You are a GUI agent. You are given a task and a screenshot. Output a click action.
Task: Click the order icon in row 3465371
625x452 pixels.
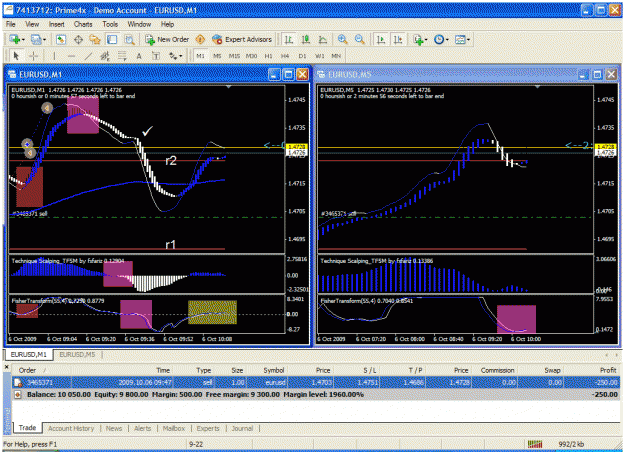(18, 383)
